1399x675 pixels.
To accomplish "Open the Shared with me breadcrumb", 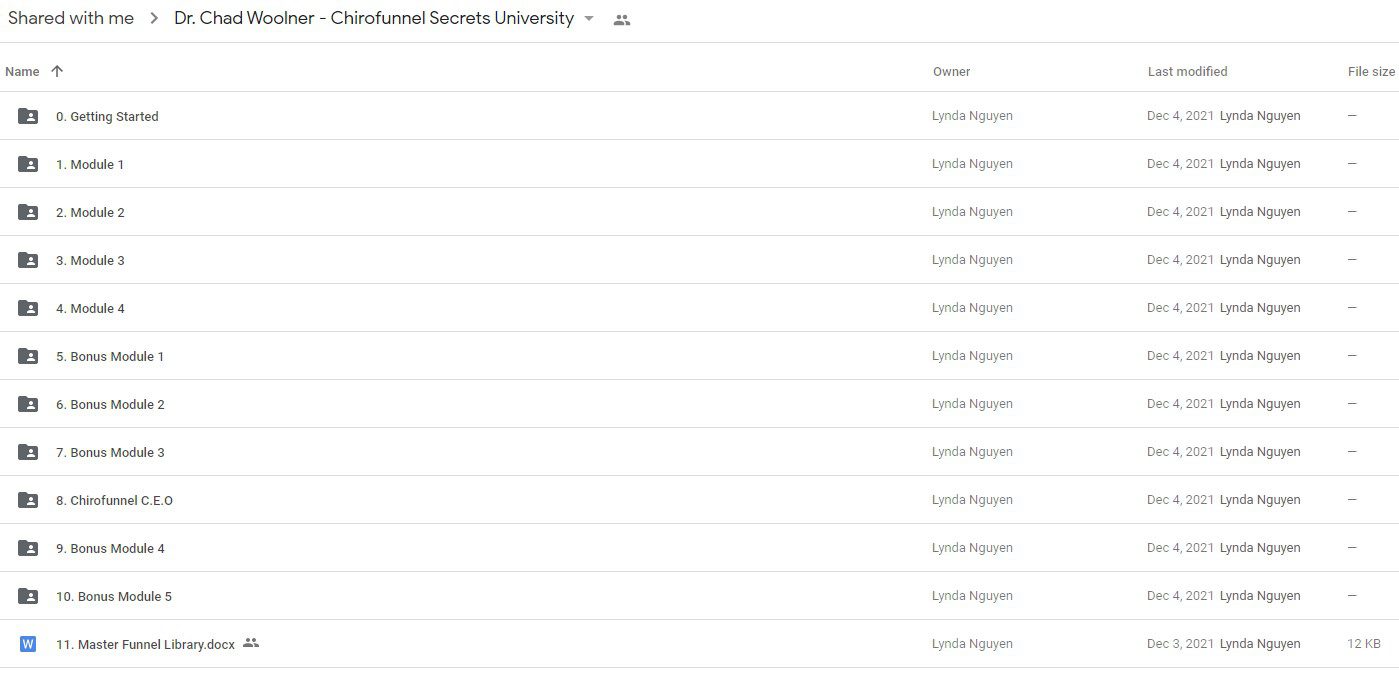I will point(71,18).
